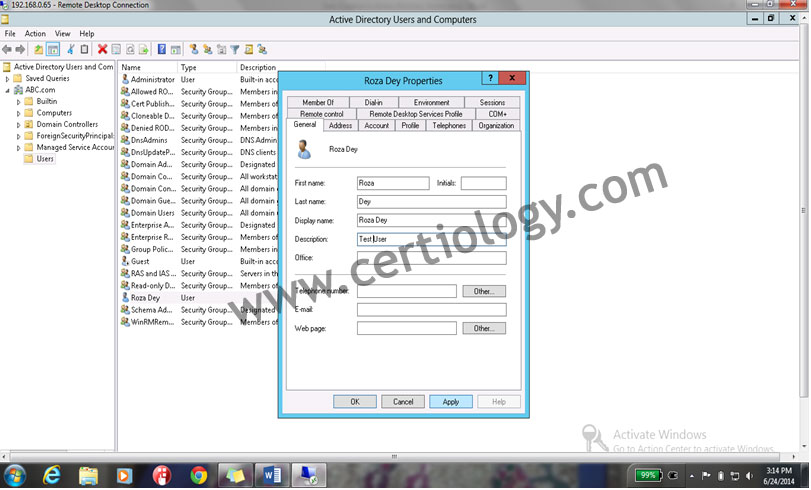Viewport: 811px width, 490px height.
Task: Click the red X Delete icon
Action: pos(102,50)
